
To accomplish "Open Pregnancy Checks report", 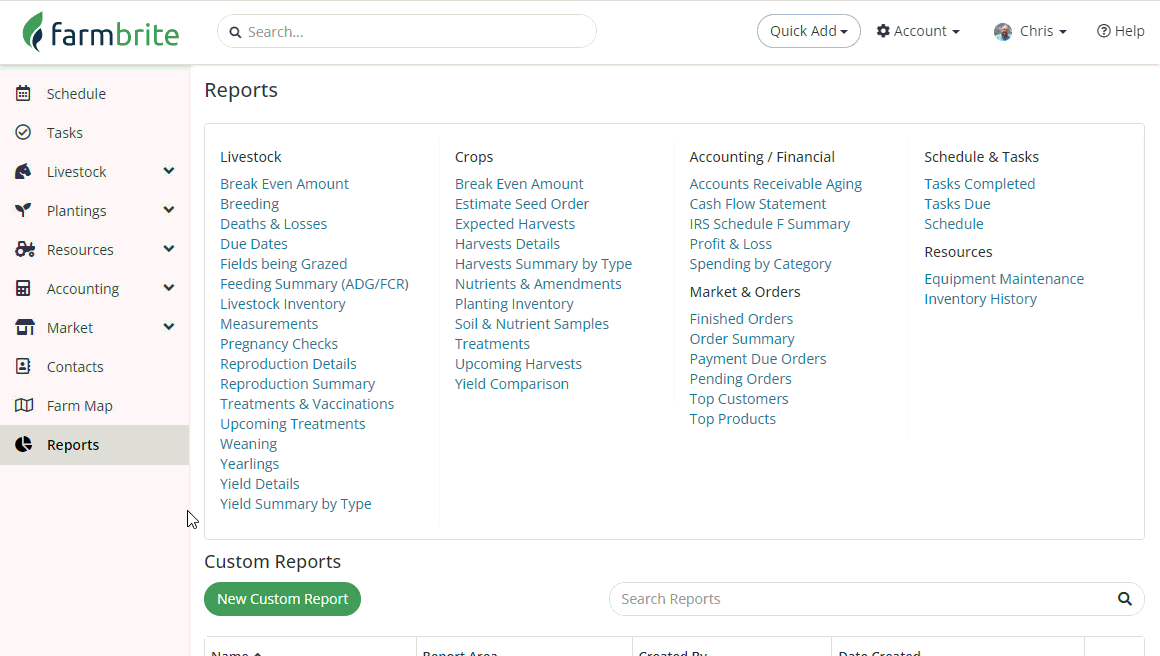I will coord(279,344).
